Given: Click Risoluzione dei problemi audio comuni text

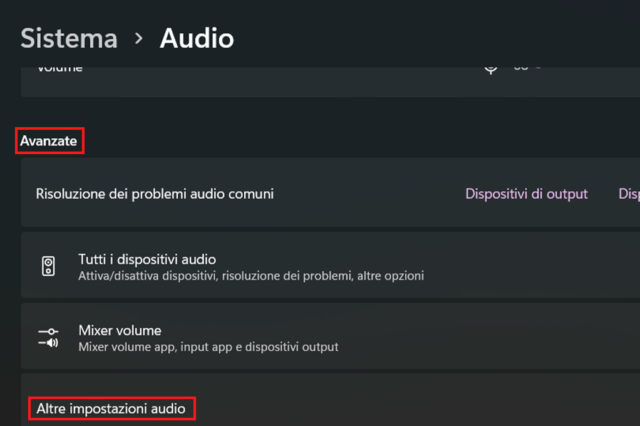Looking at the screenshot, I should [154, 194].
